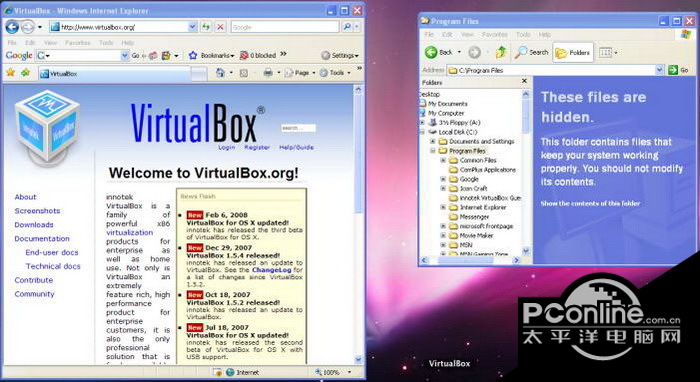Open Google toolbar Settings dropdown
Image resolution: width=700 pixels, height=382 pixels.
[x=340, y=55]
